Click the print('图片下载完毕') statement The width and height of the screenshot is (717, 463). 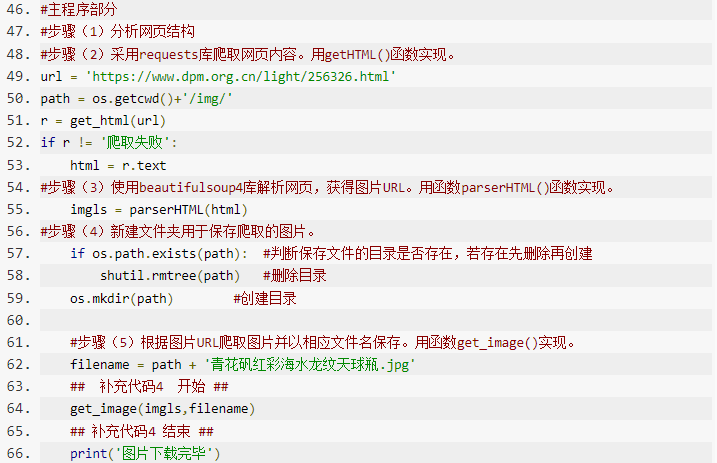pyautogui.click(x=144, y=453)
